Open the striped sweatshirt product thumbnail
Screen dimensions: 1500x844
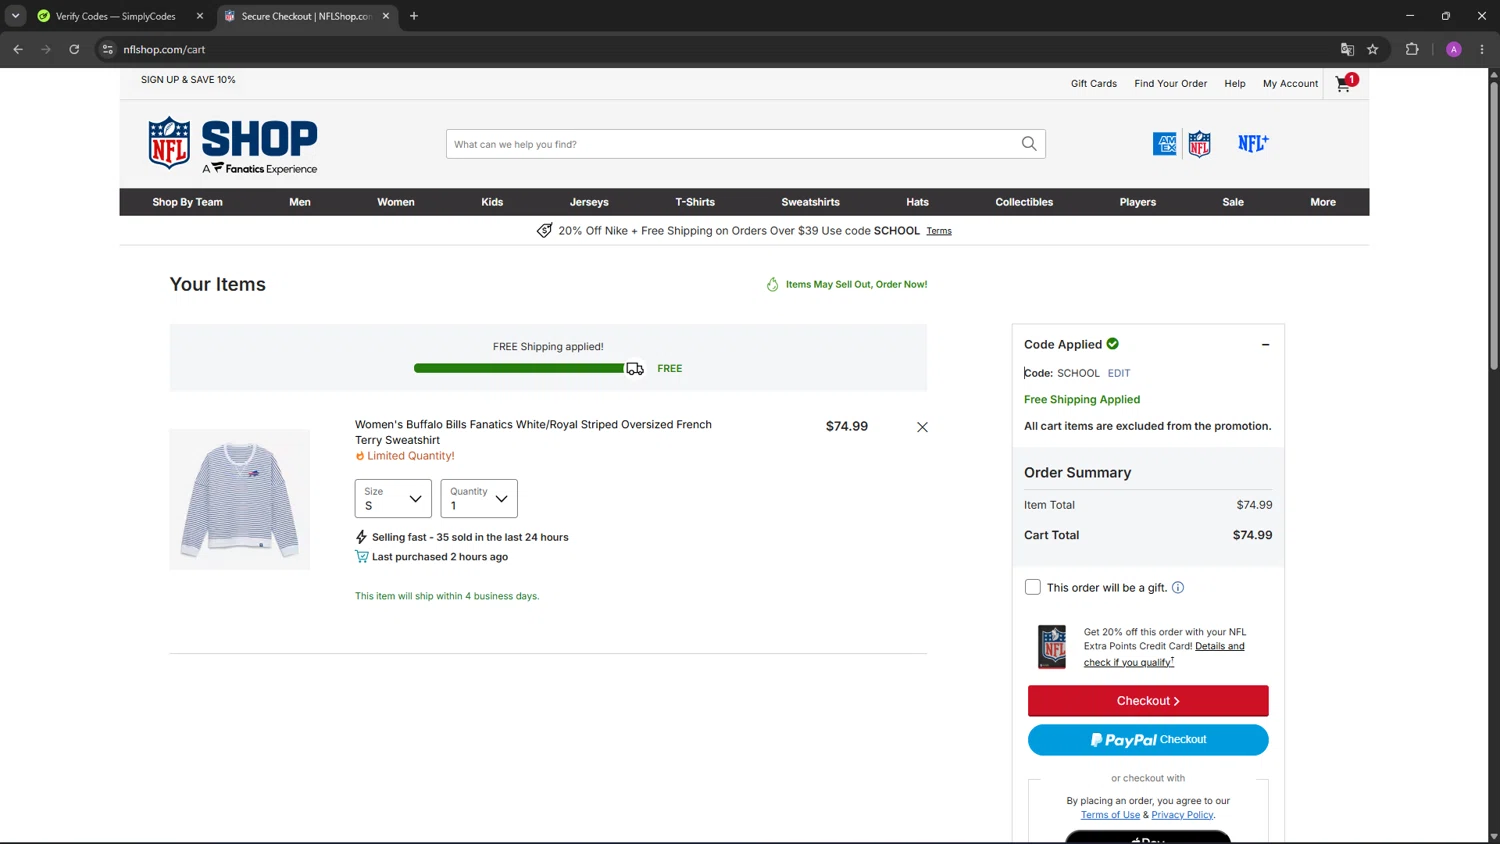pos(239,499)
